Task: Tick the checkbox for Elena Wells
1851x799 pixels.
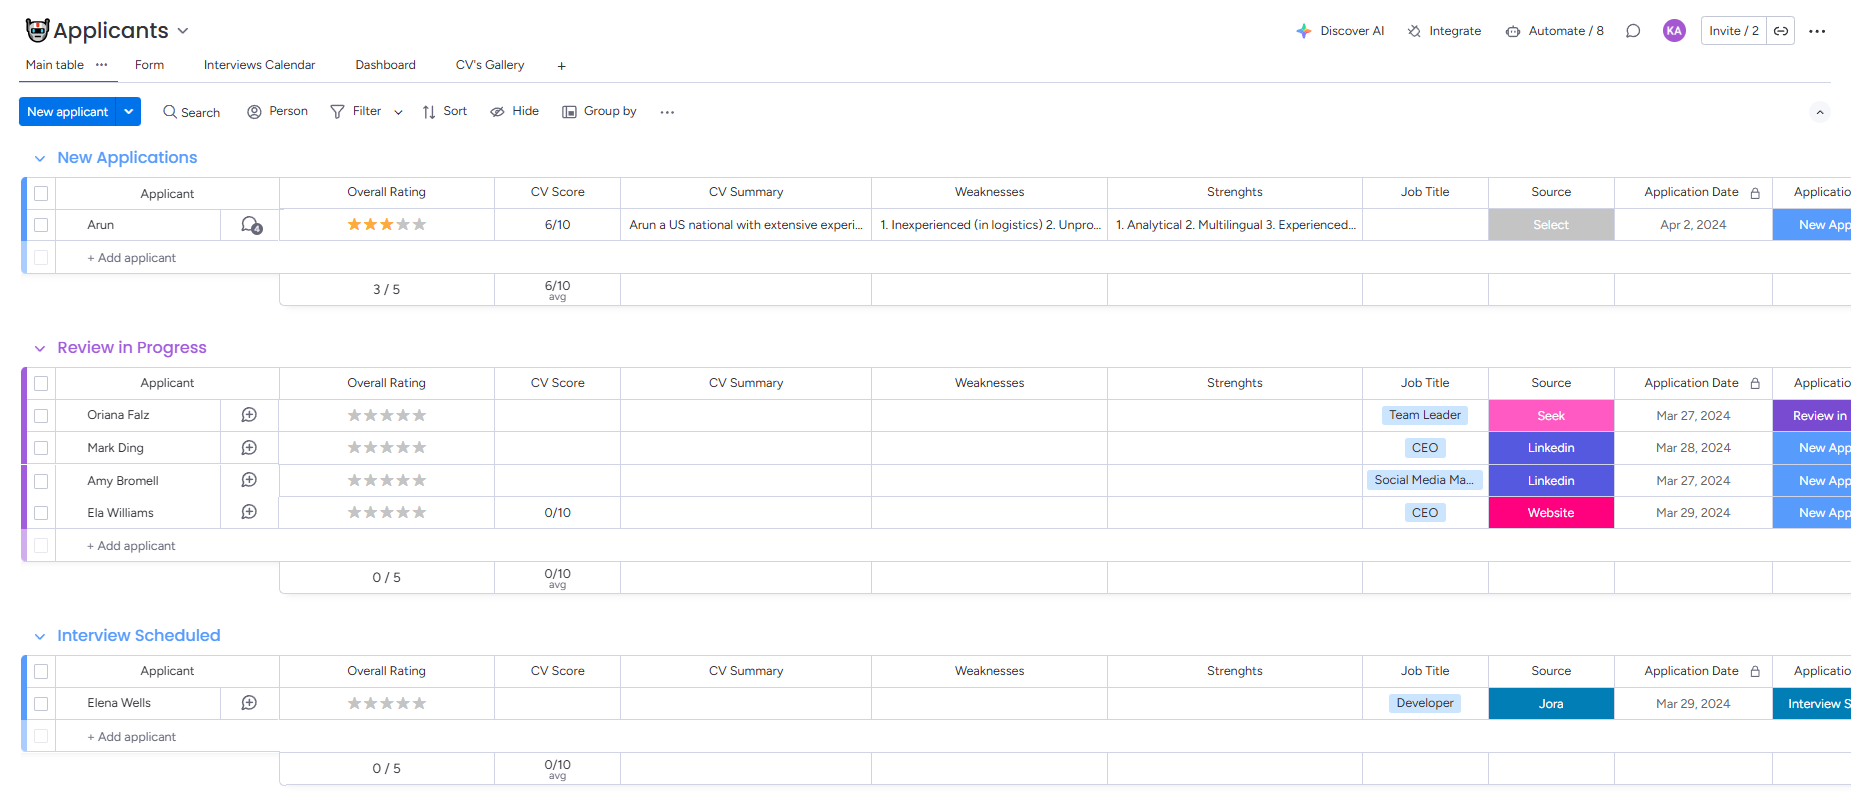Action: pos(41,704)
